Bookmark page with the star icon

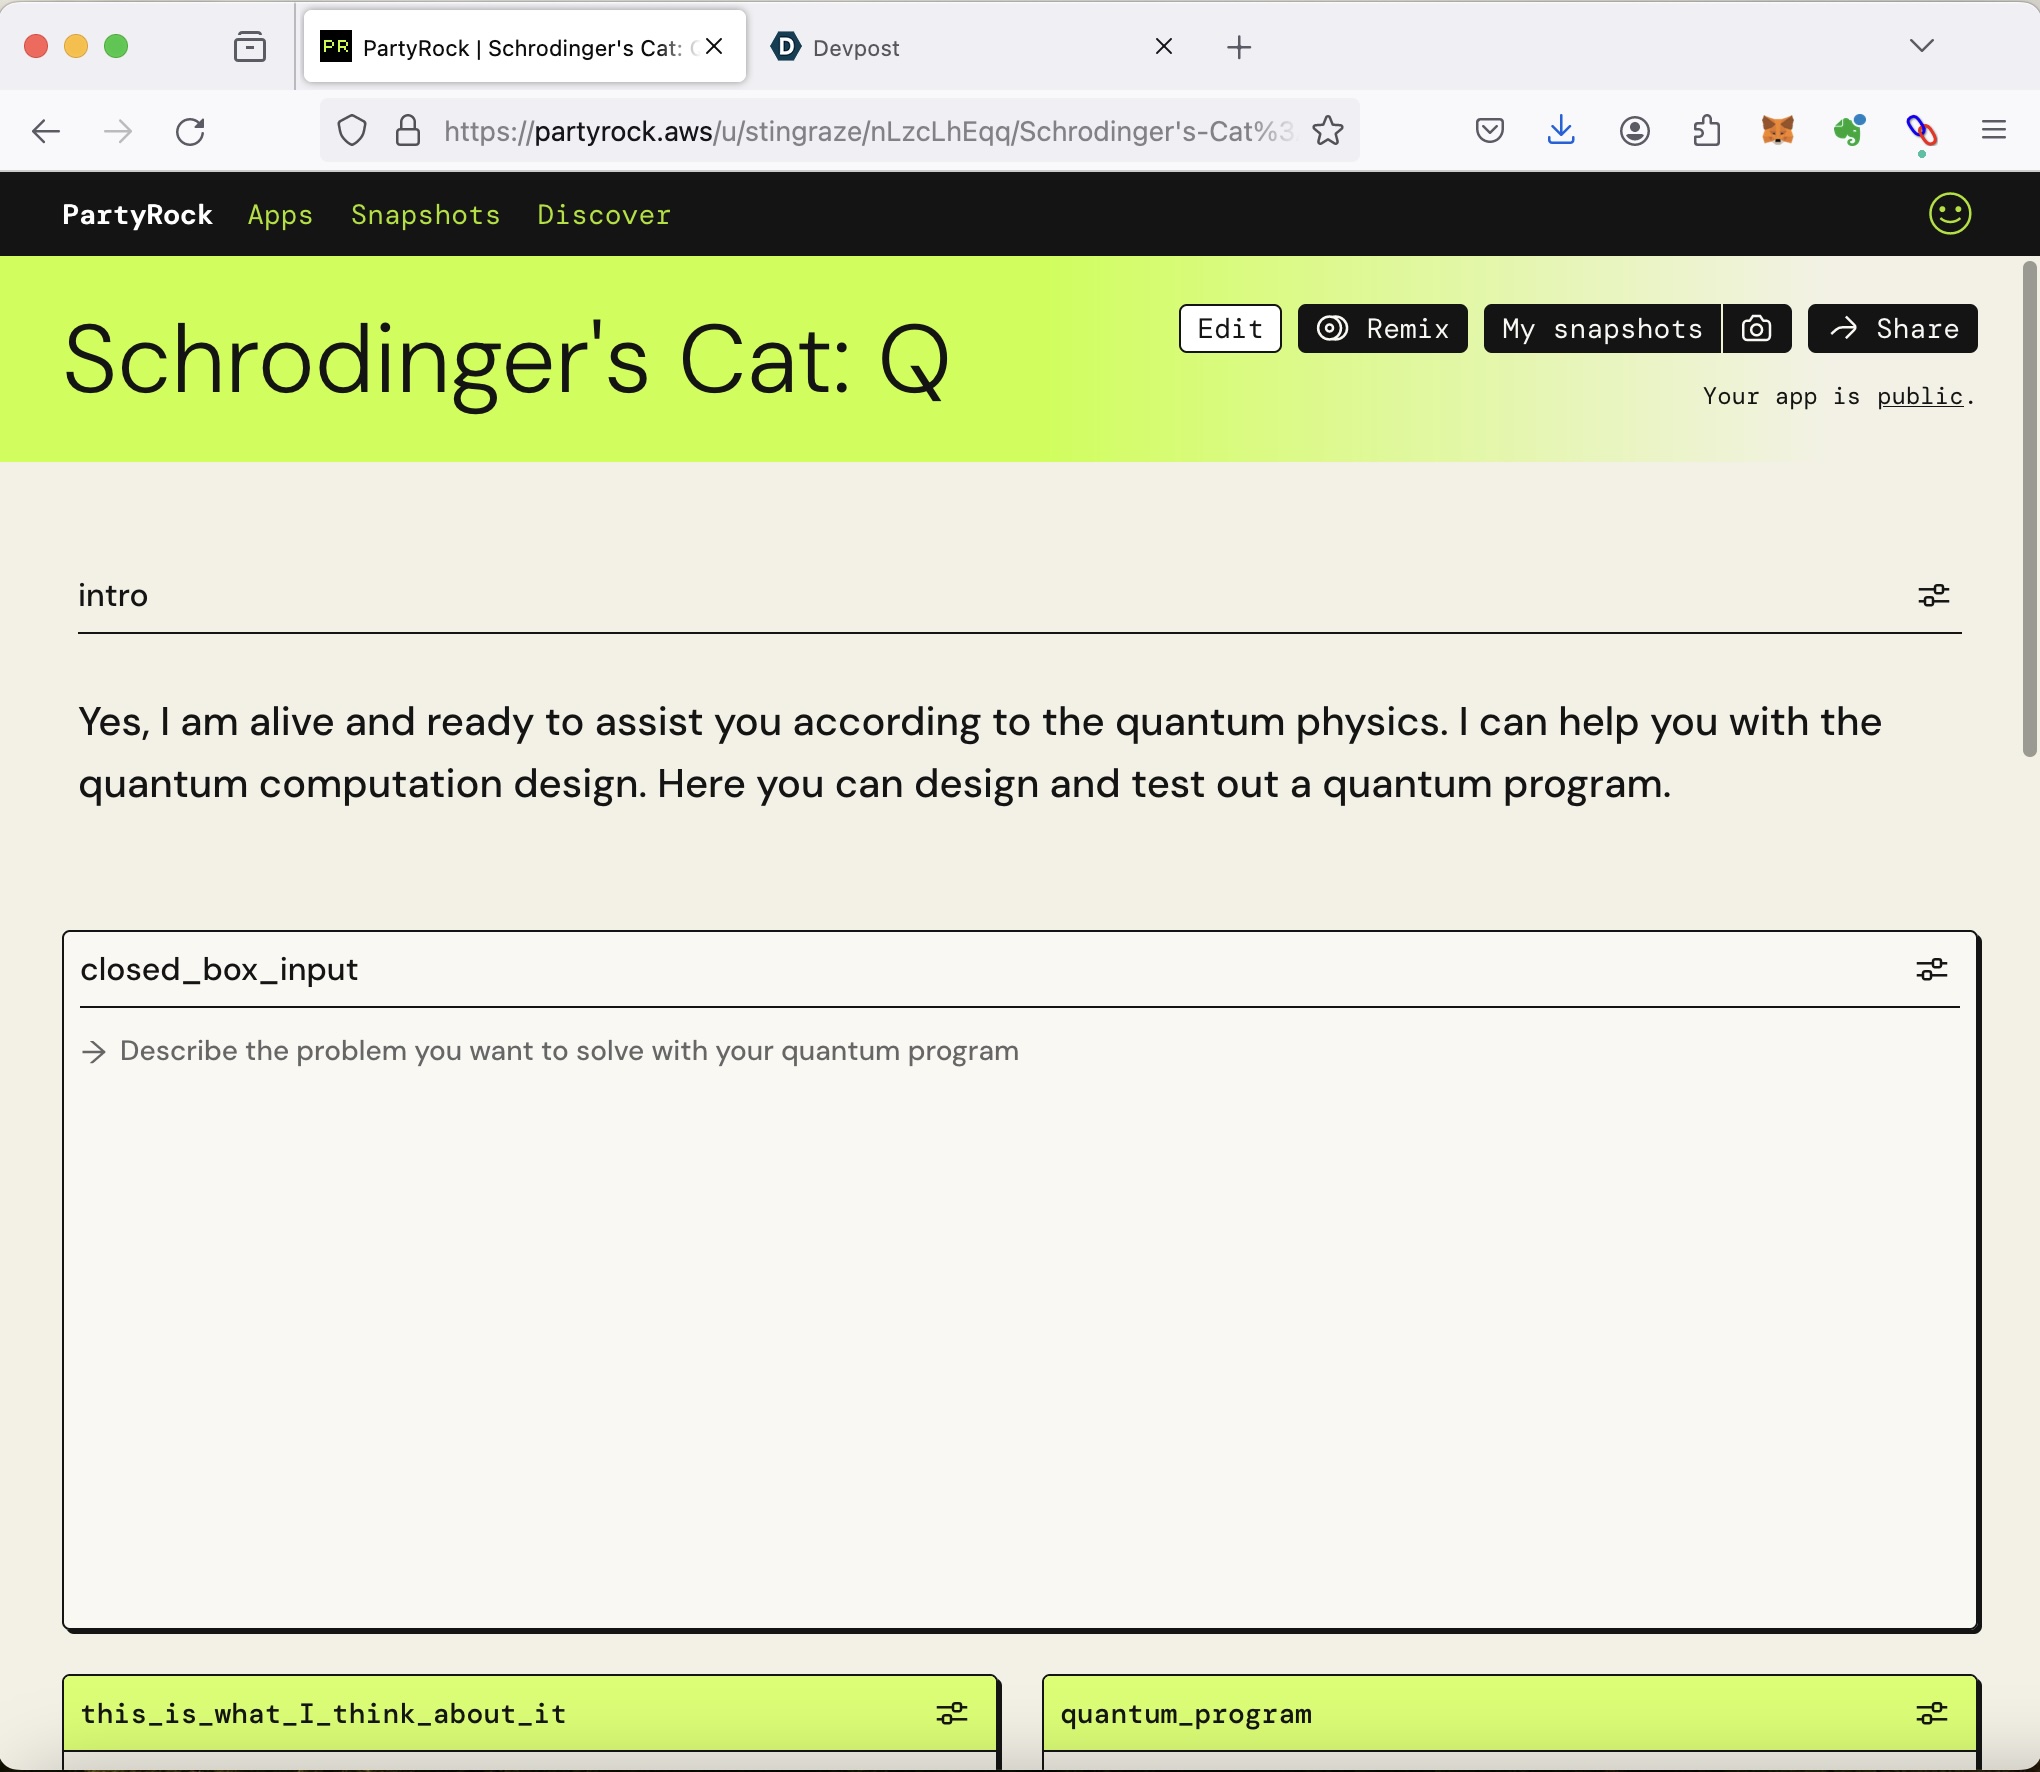tap(1328, 131)
